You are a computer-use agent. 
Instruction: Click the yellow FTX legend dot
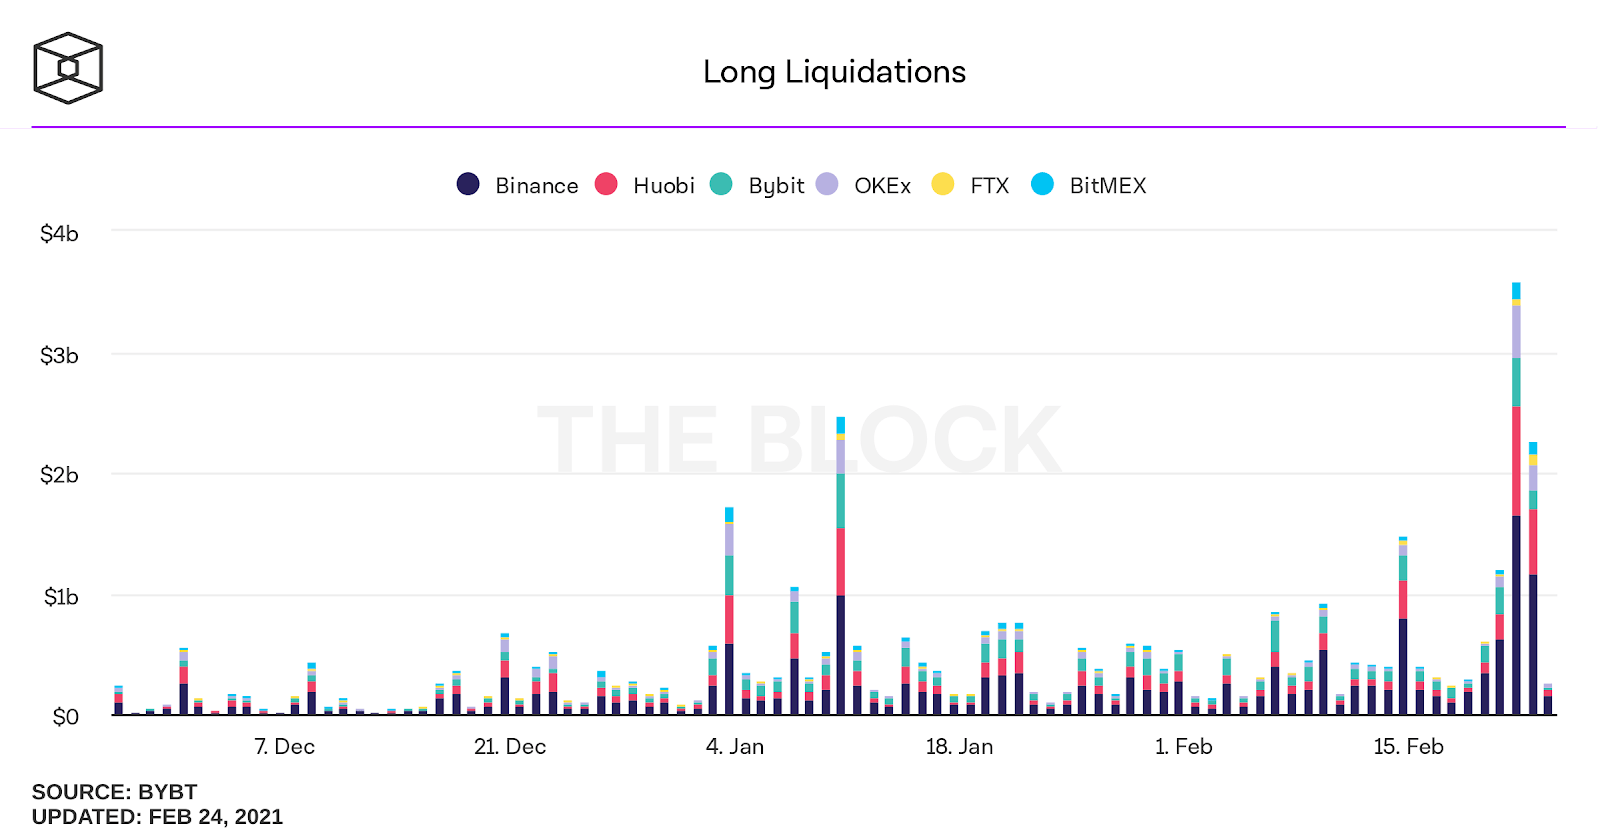pos(942,184)
